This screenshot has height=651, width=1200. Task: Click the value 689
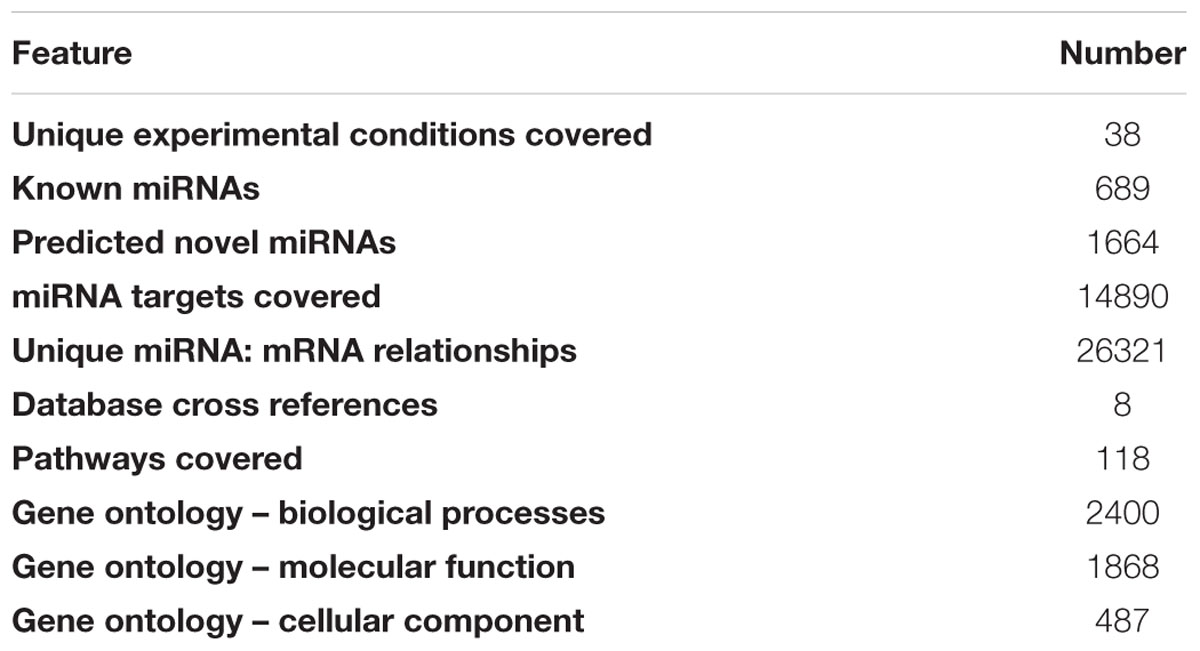tap(1122, 188)
